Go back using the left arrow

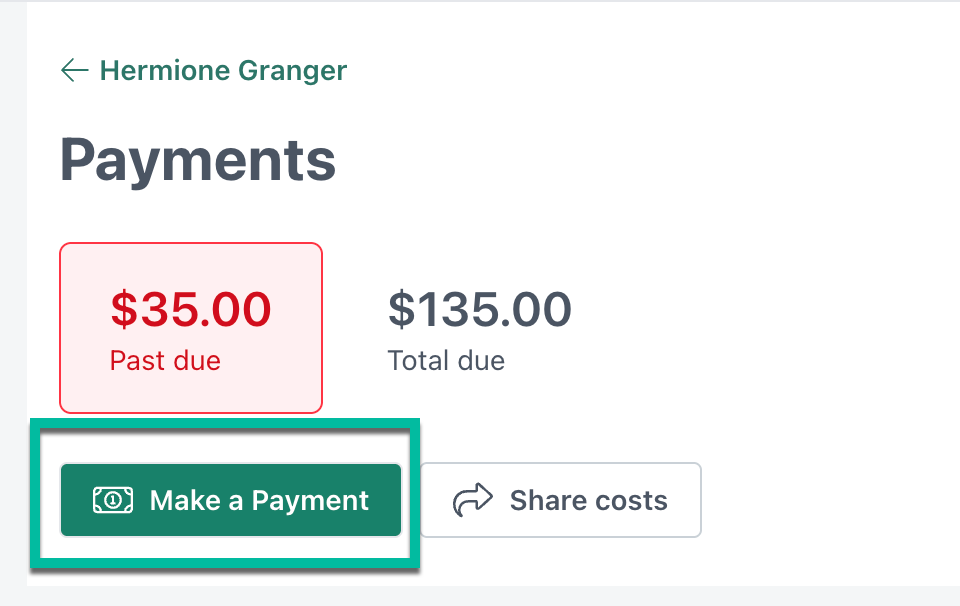click(75, 70)
